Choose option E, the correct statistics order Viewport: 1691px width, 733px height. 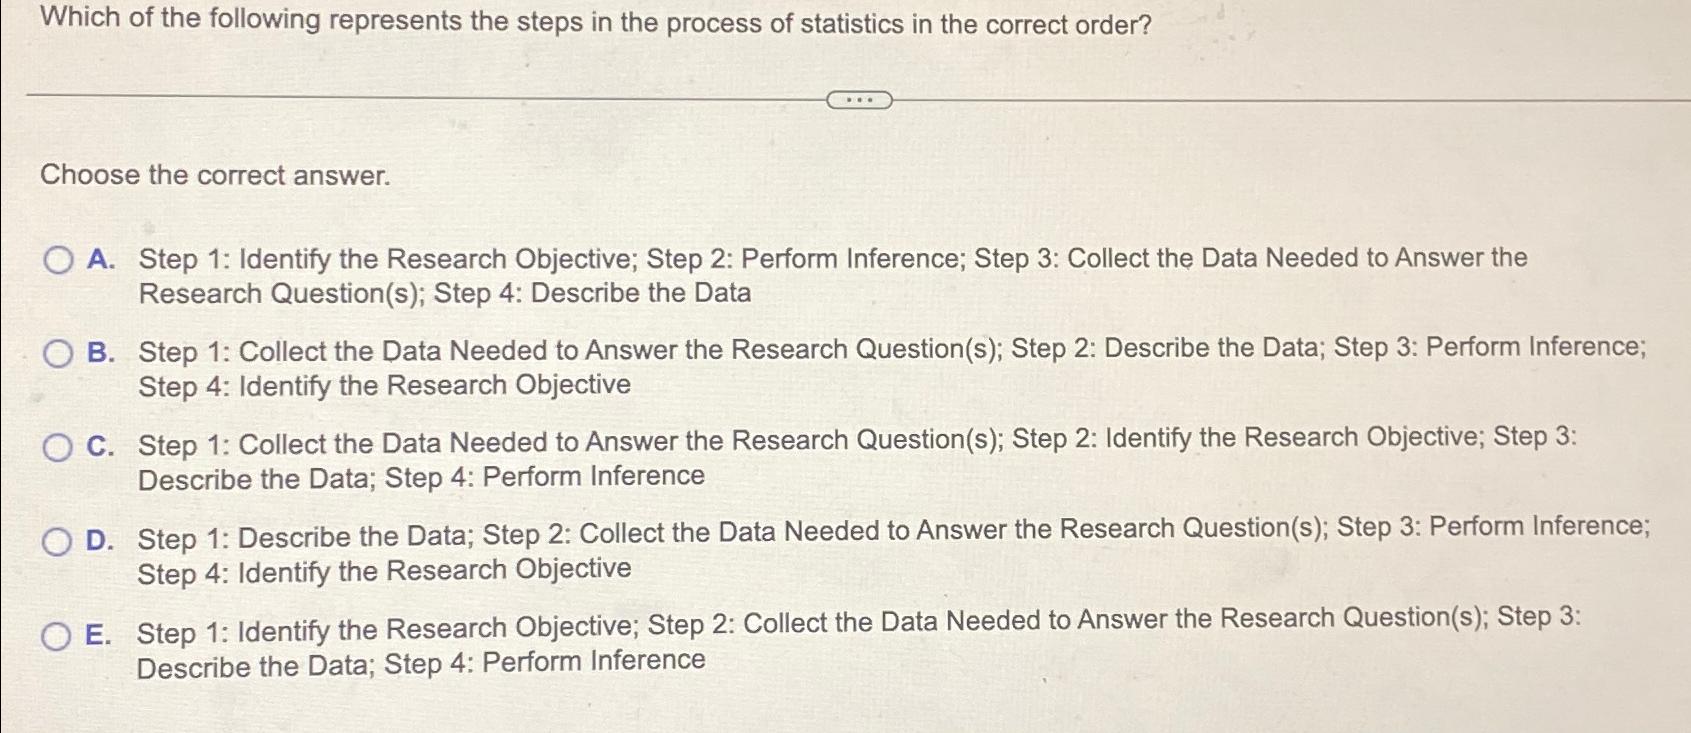pos(57,633)
